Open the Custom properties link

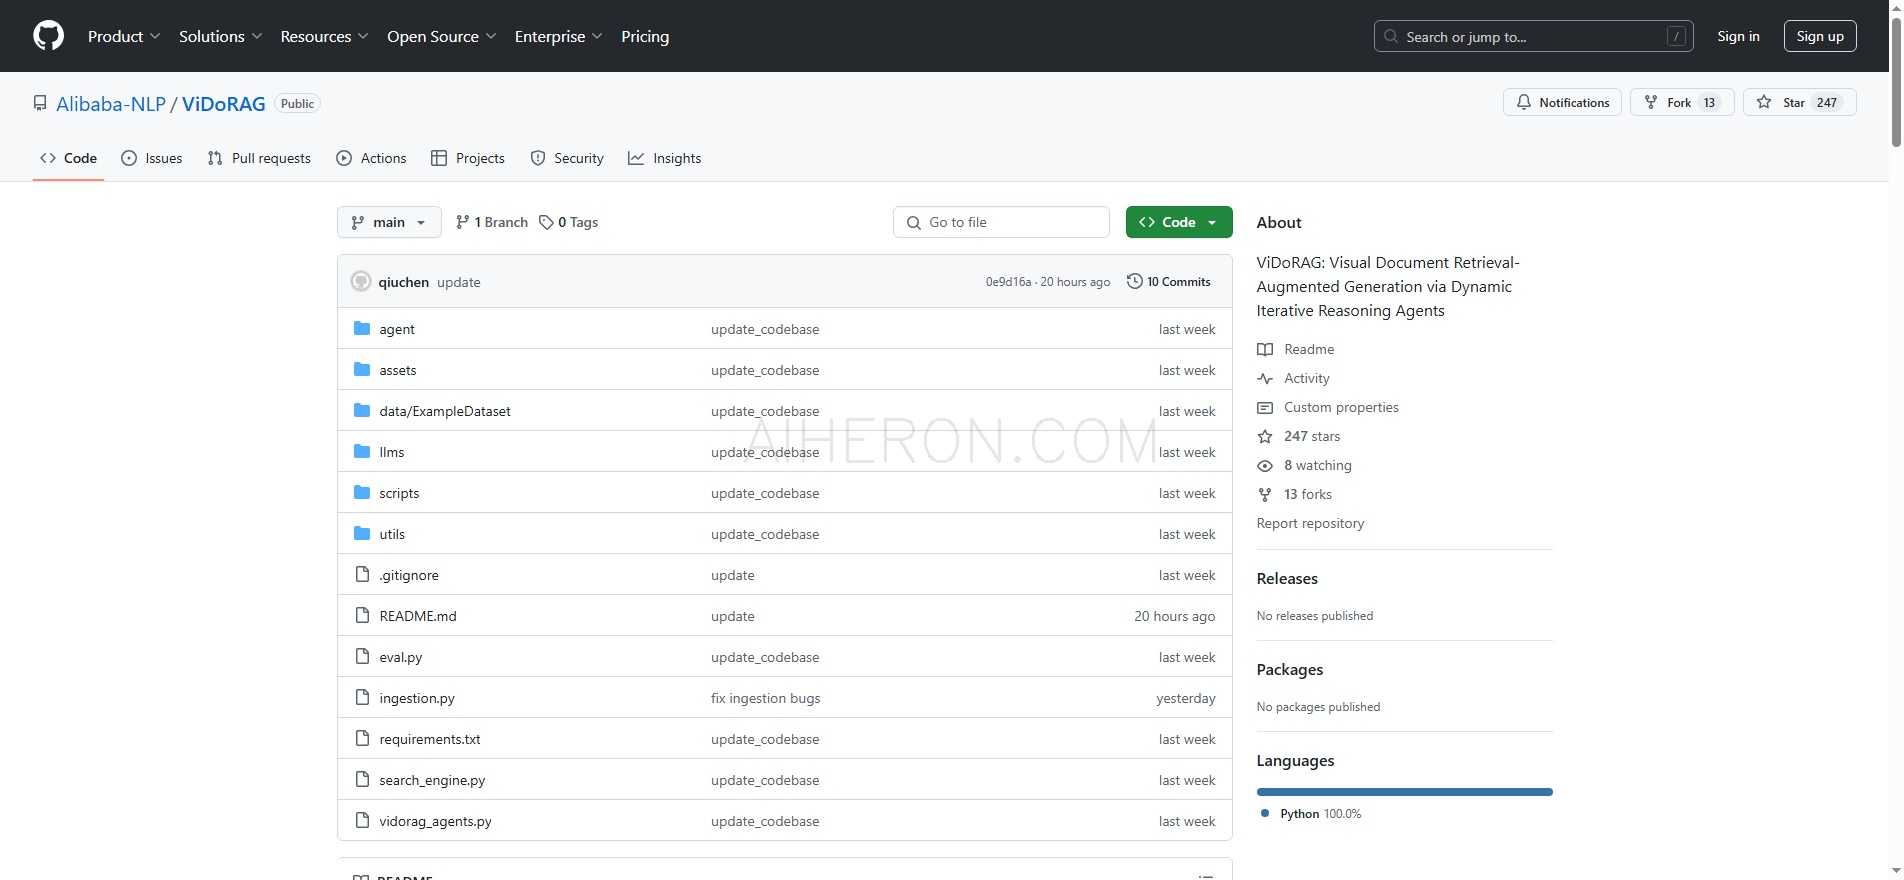[1341, 407]
